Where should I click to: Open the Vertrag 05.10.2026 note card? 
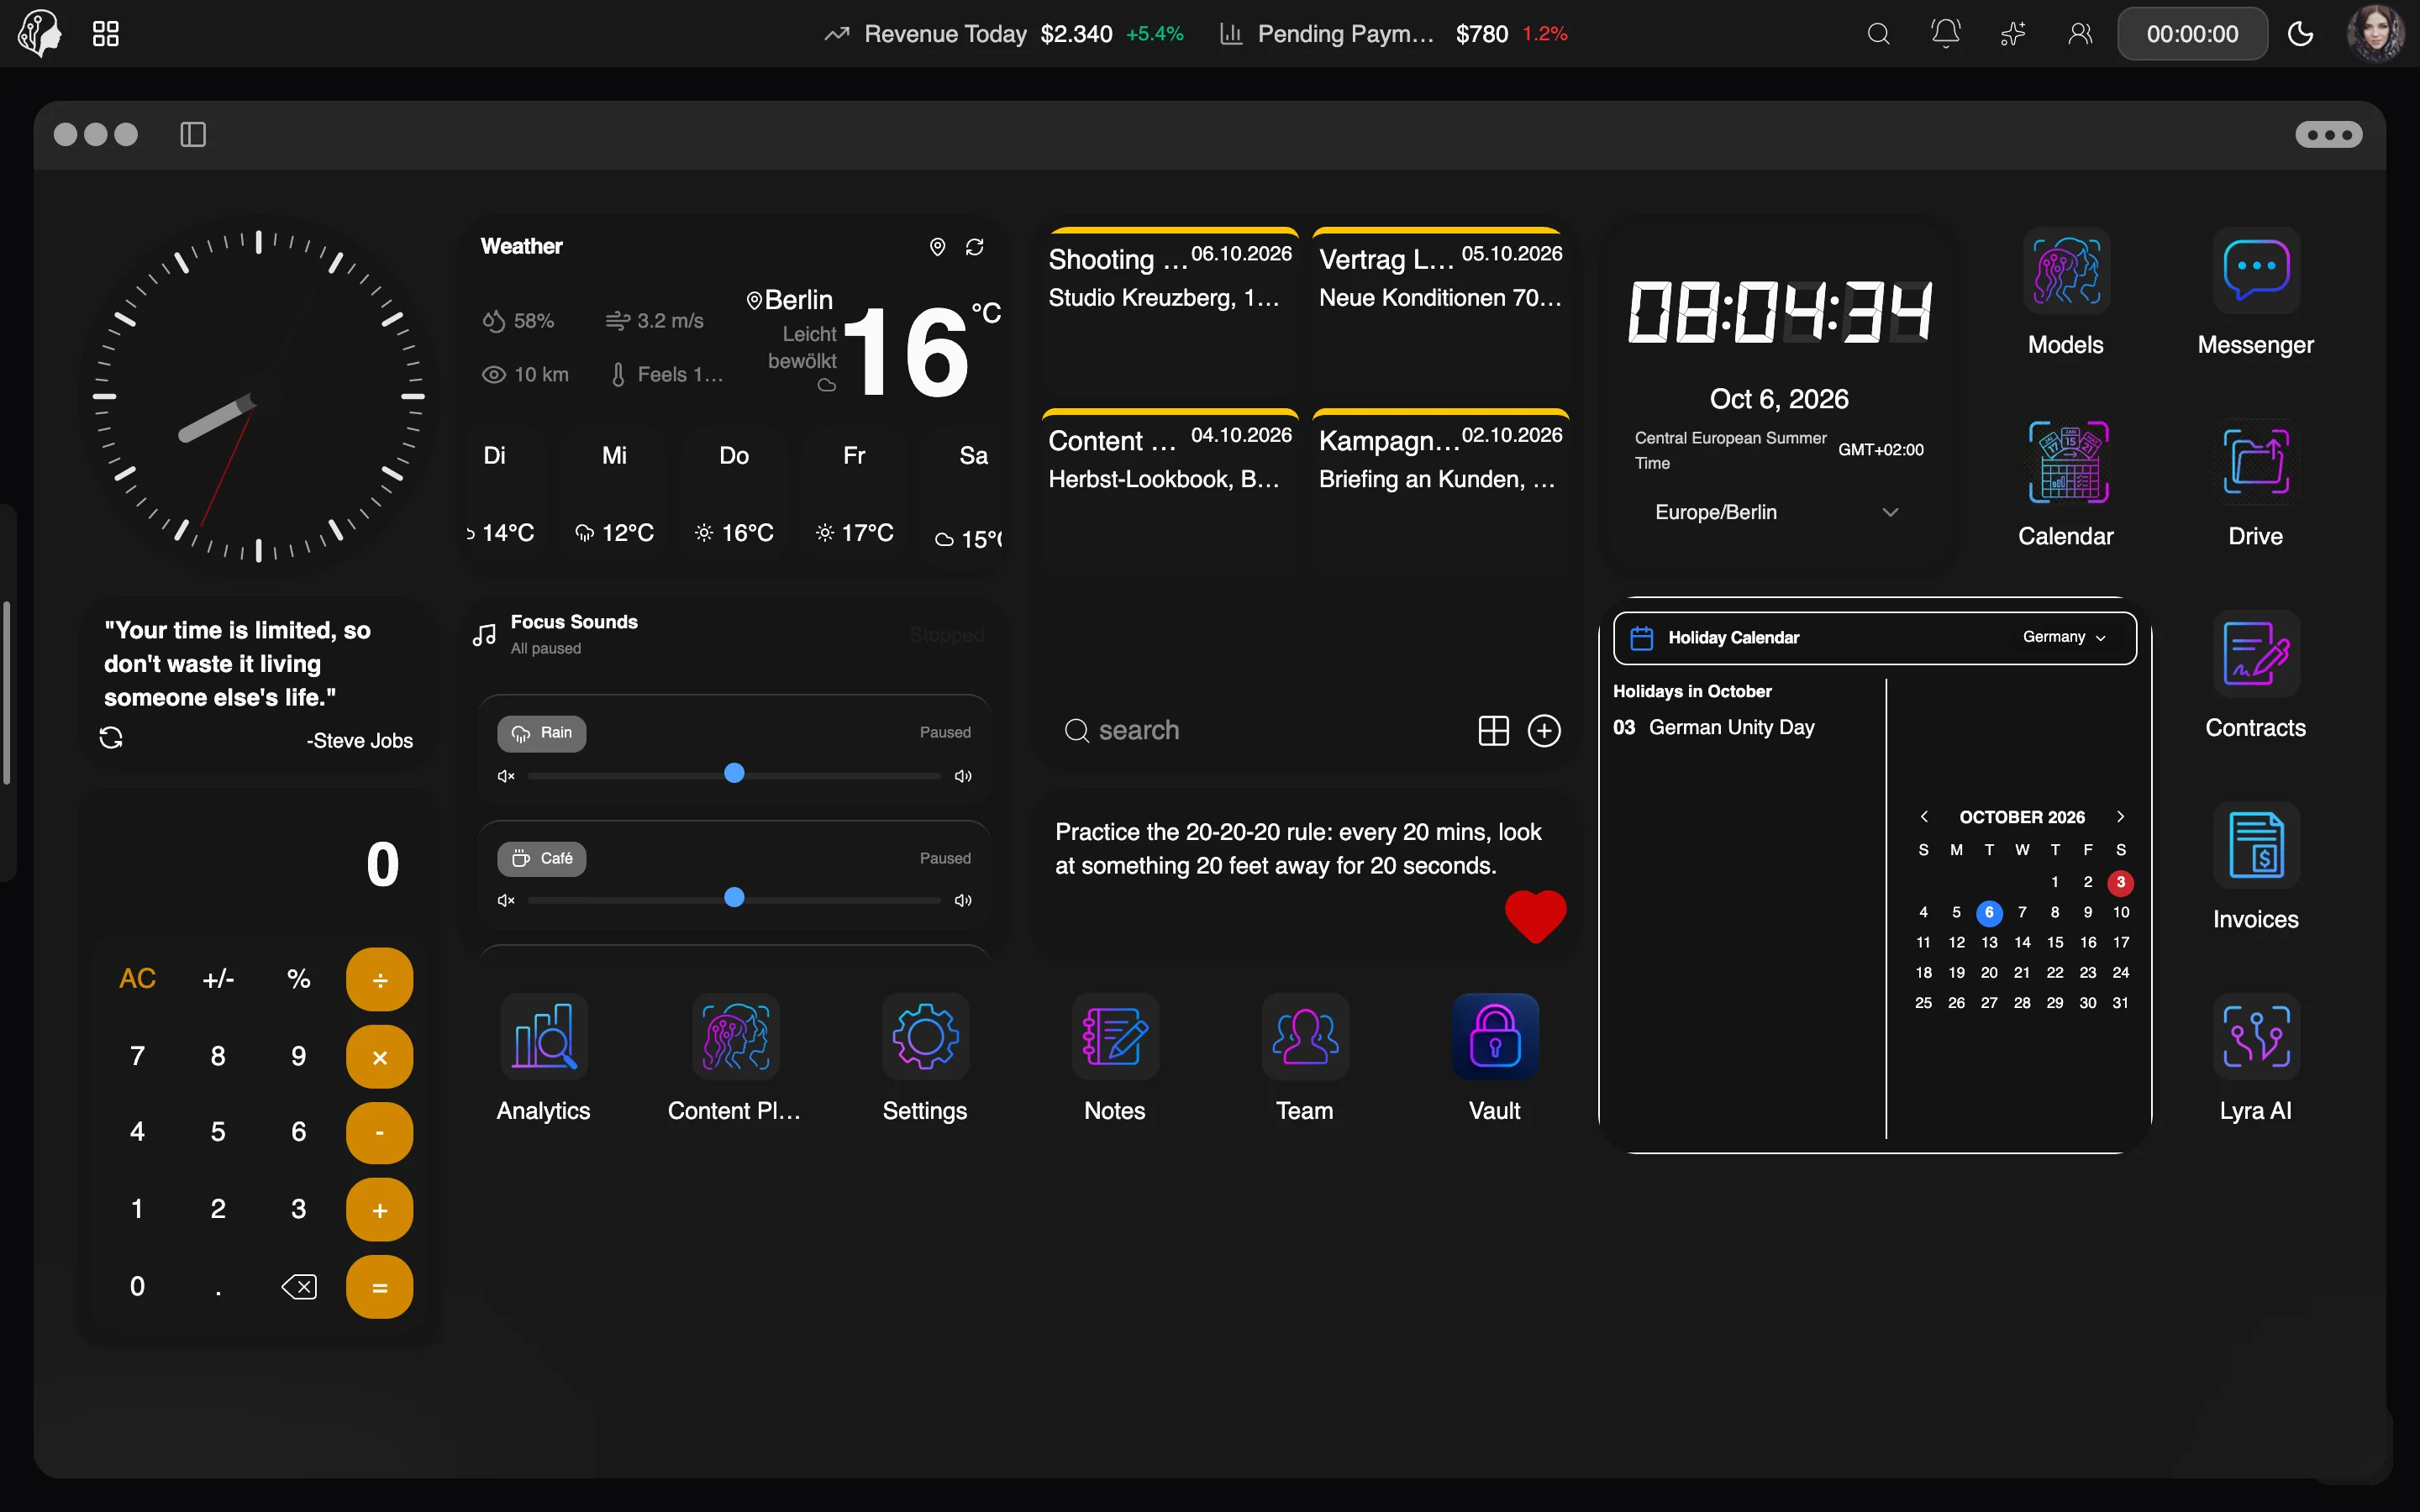tap(1440, 312)
